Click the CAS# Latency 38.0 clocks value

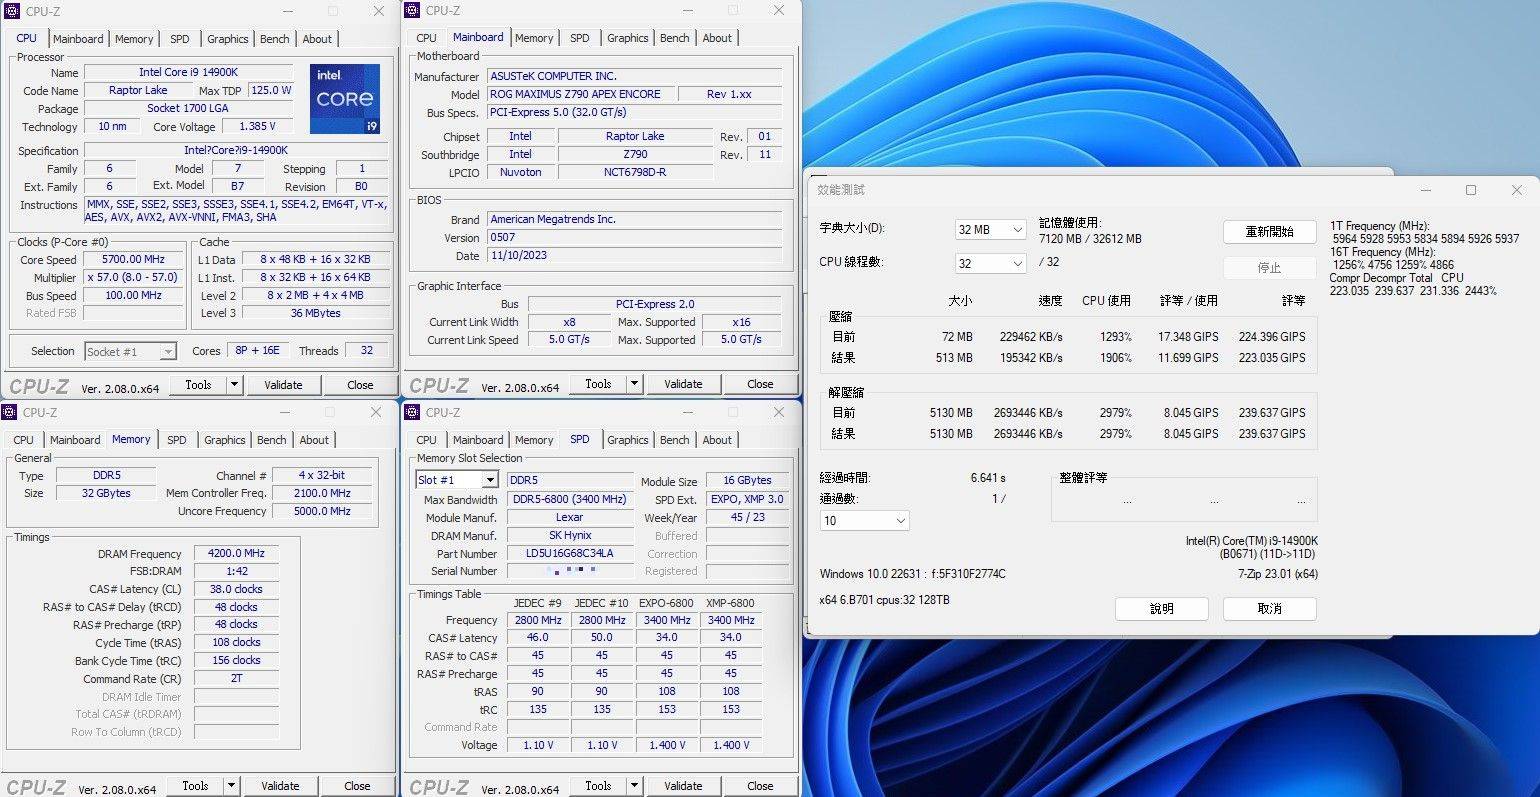(x=236, y=589)
